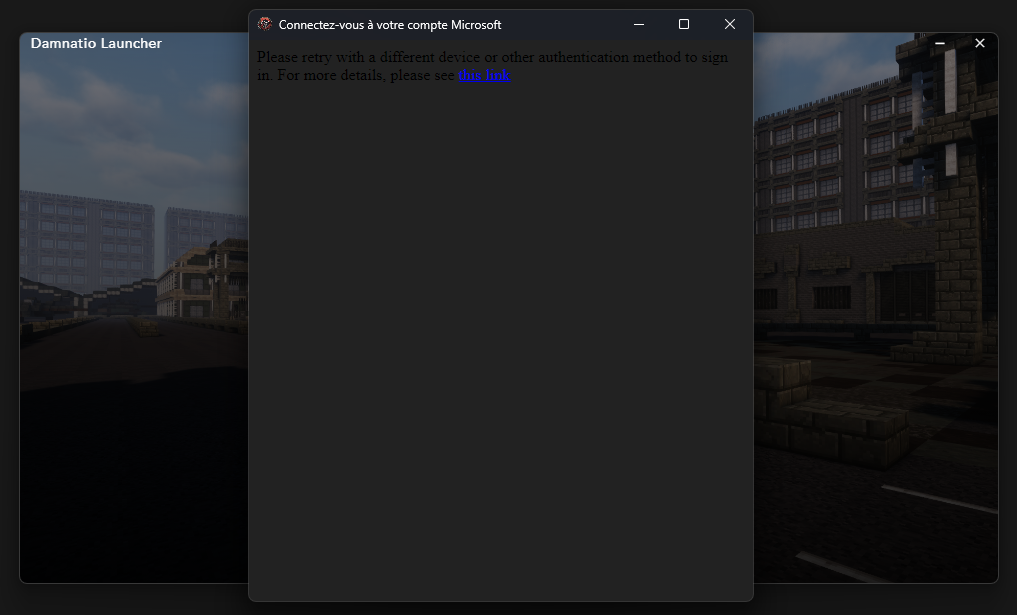1017x615 pixels.
Task: Maximize the Microsoft account sign-in window
Action: pos(684,24)
